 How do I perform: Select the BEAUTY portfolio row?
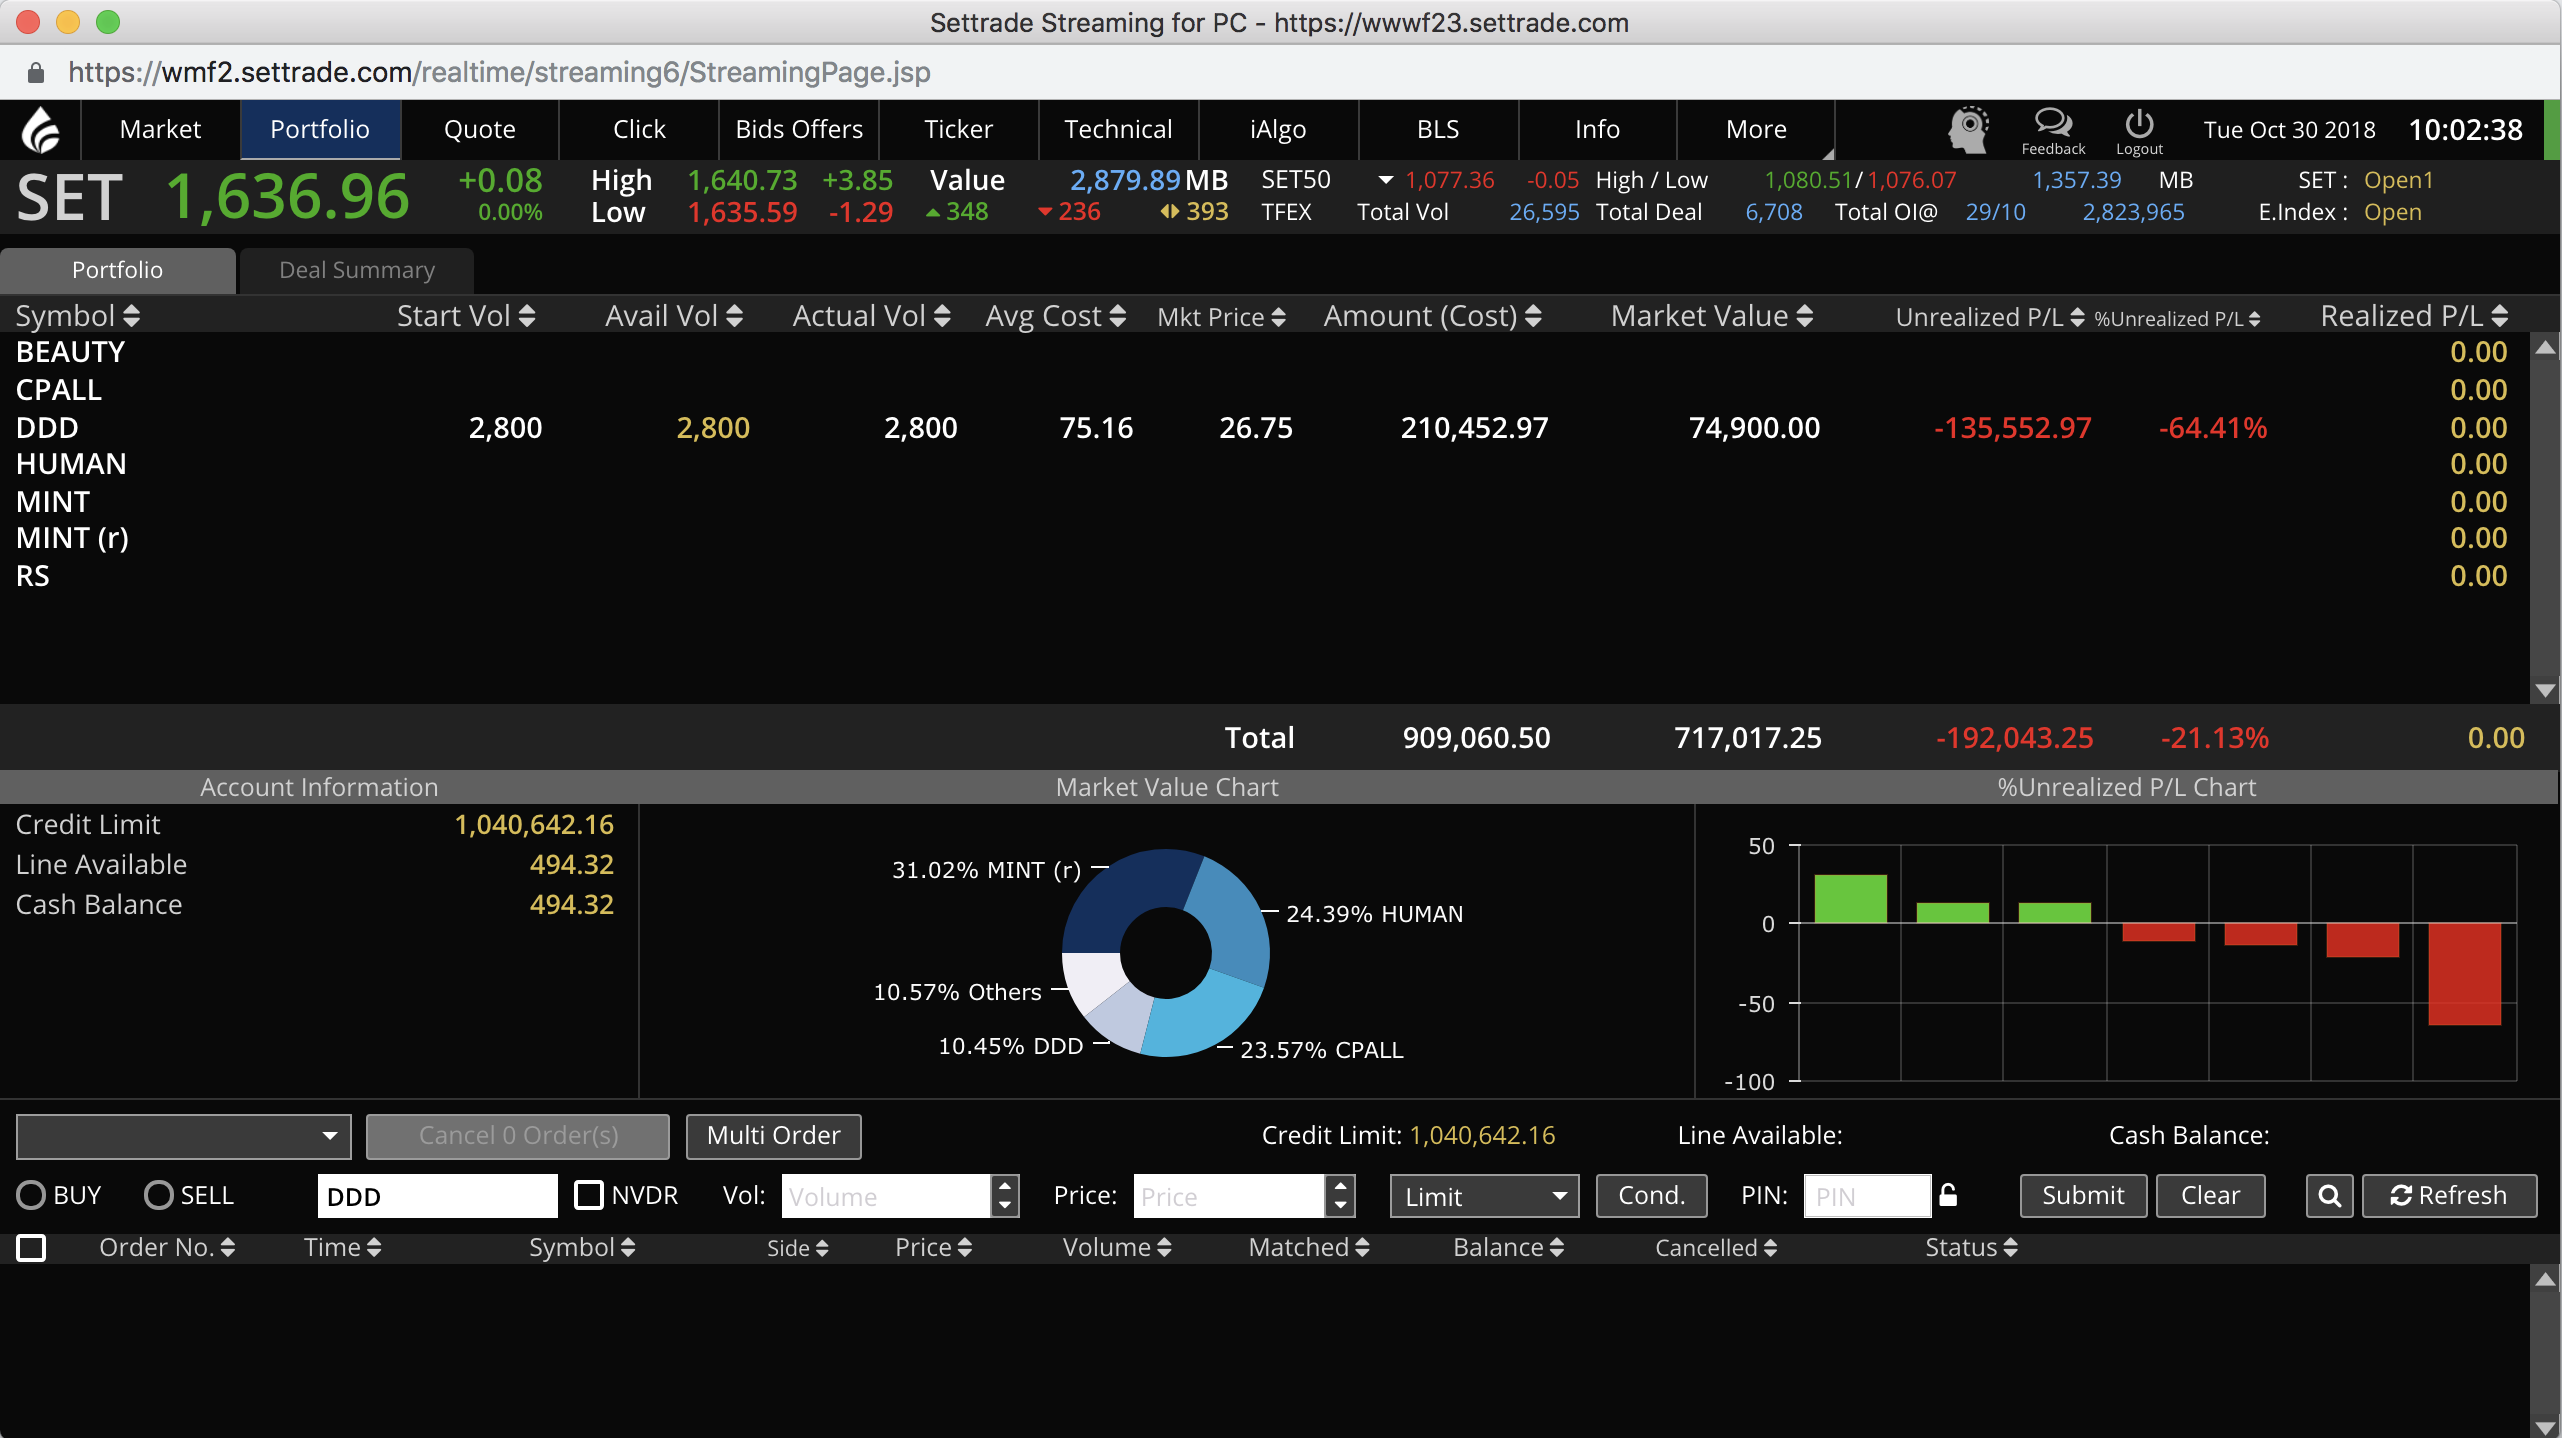point(1263,352)
